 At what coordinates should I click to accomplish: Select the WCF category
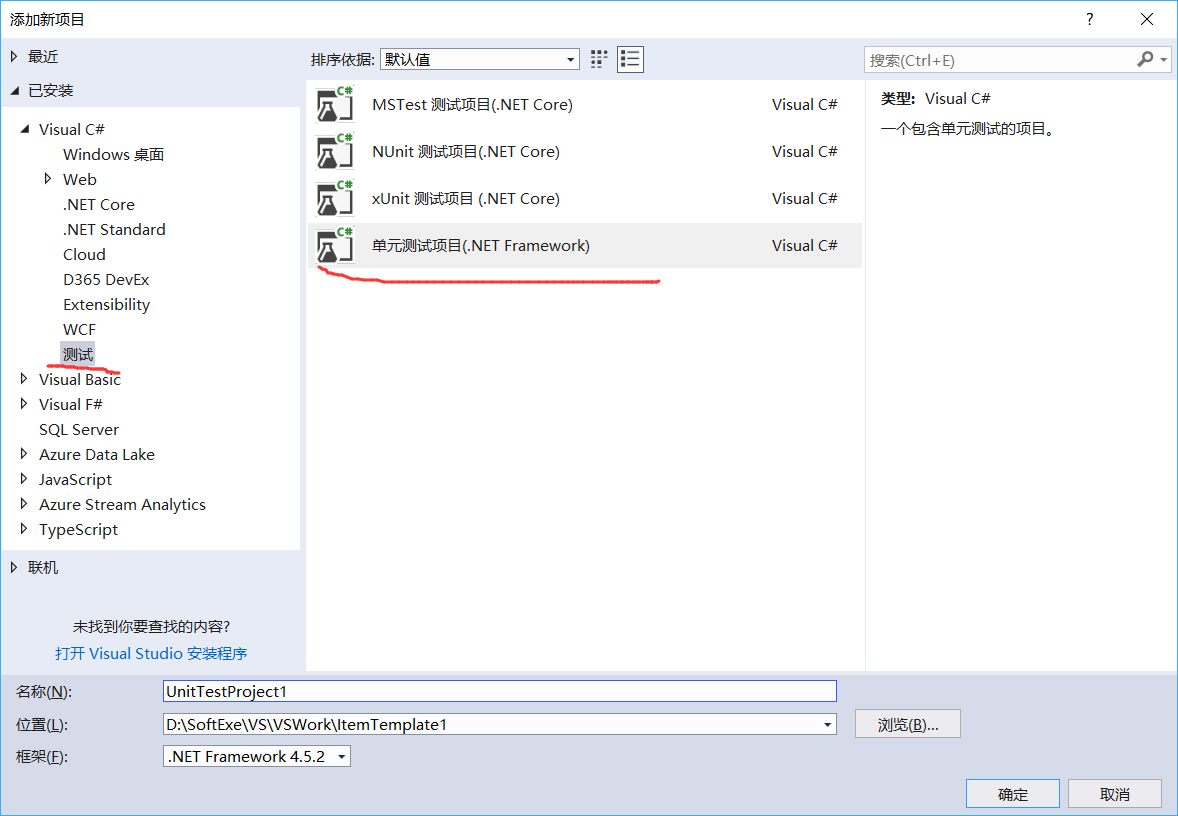click(80, 329)
